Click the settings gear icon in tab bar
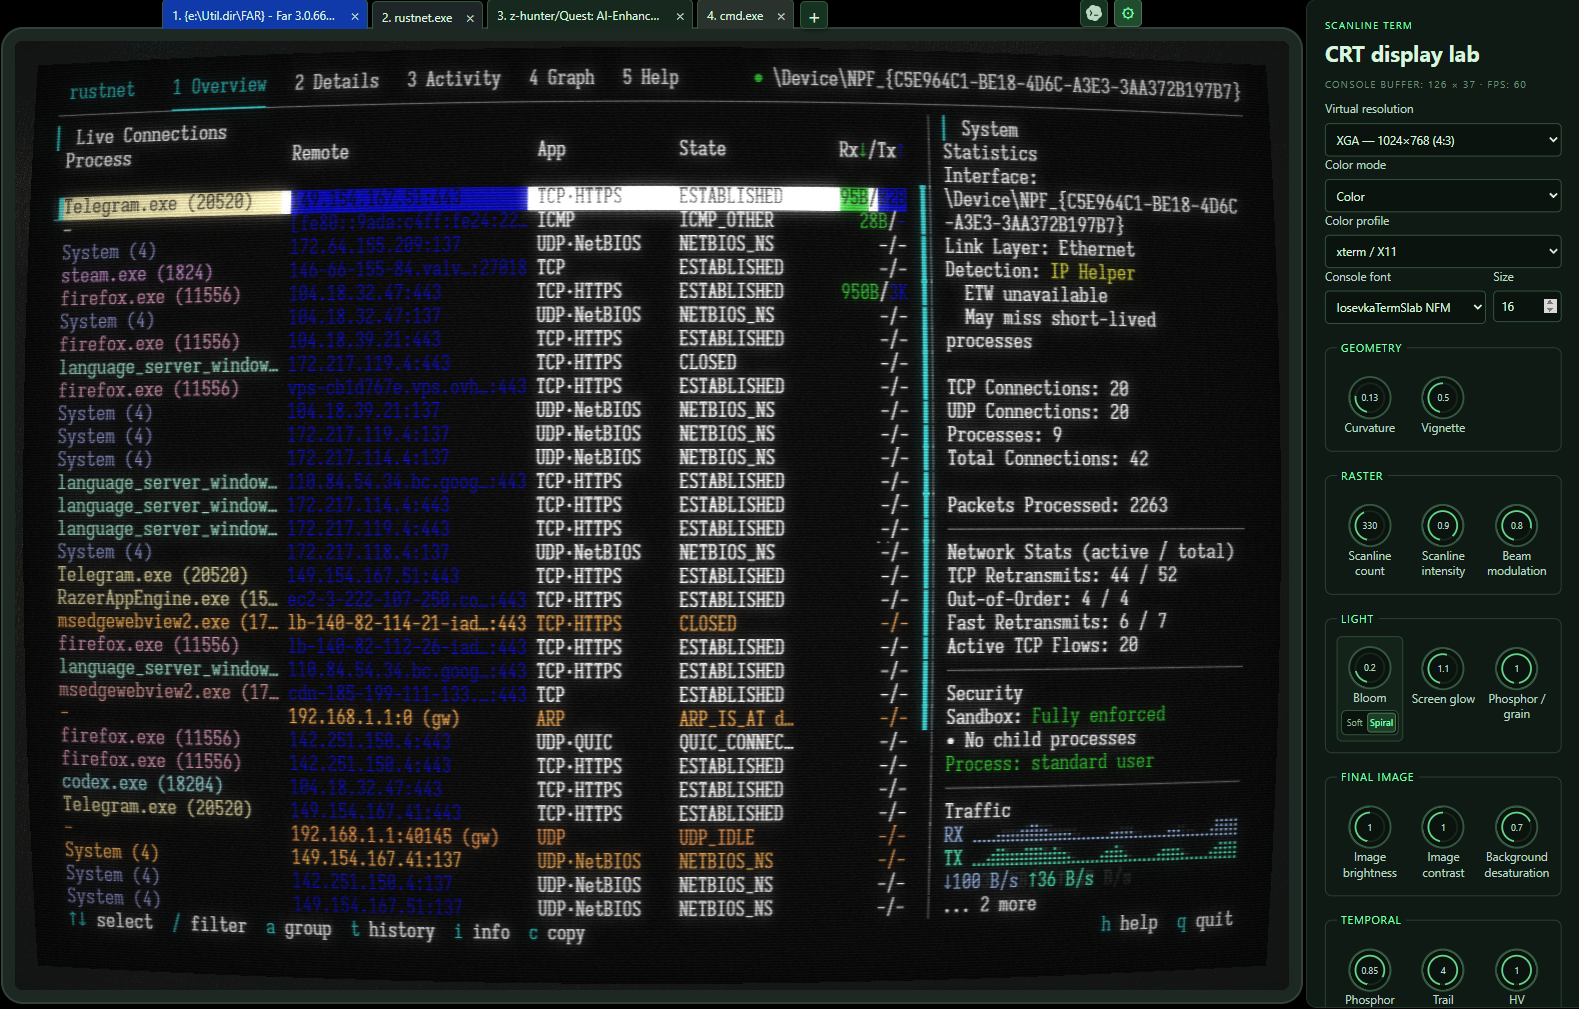Viewport: 1579px width, 1009px height. (1128, 13)
